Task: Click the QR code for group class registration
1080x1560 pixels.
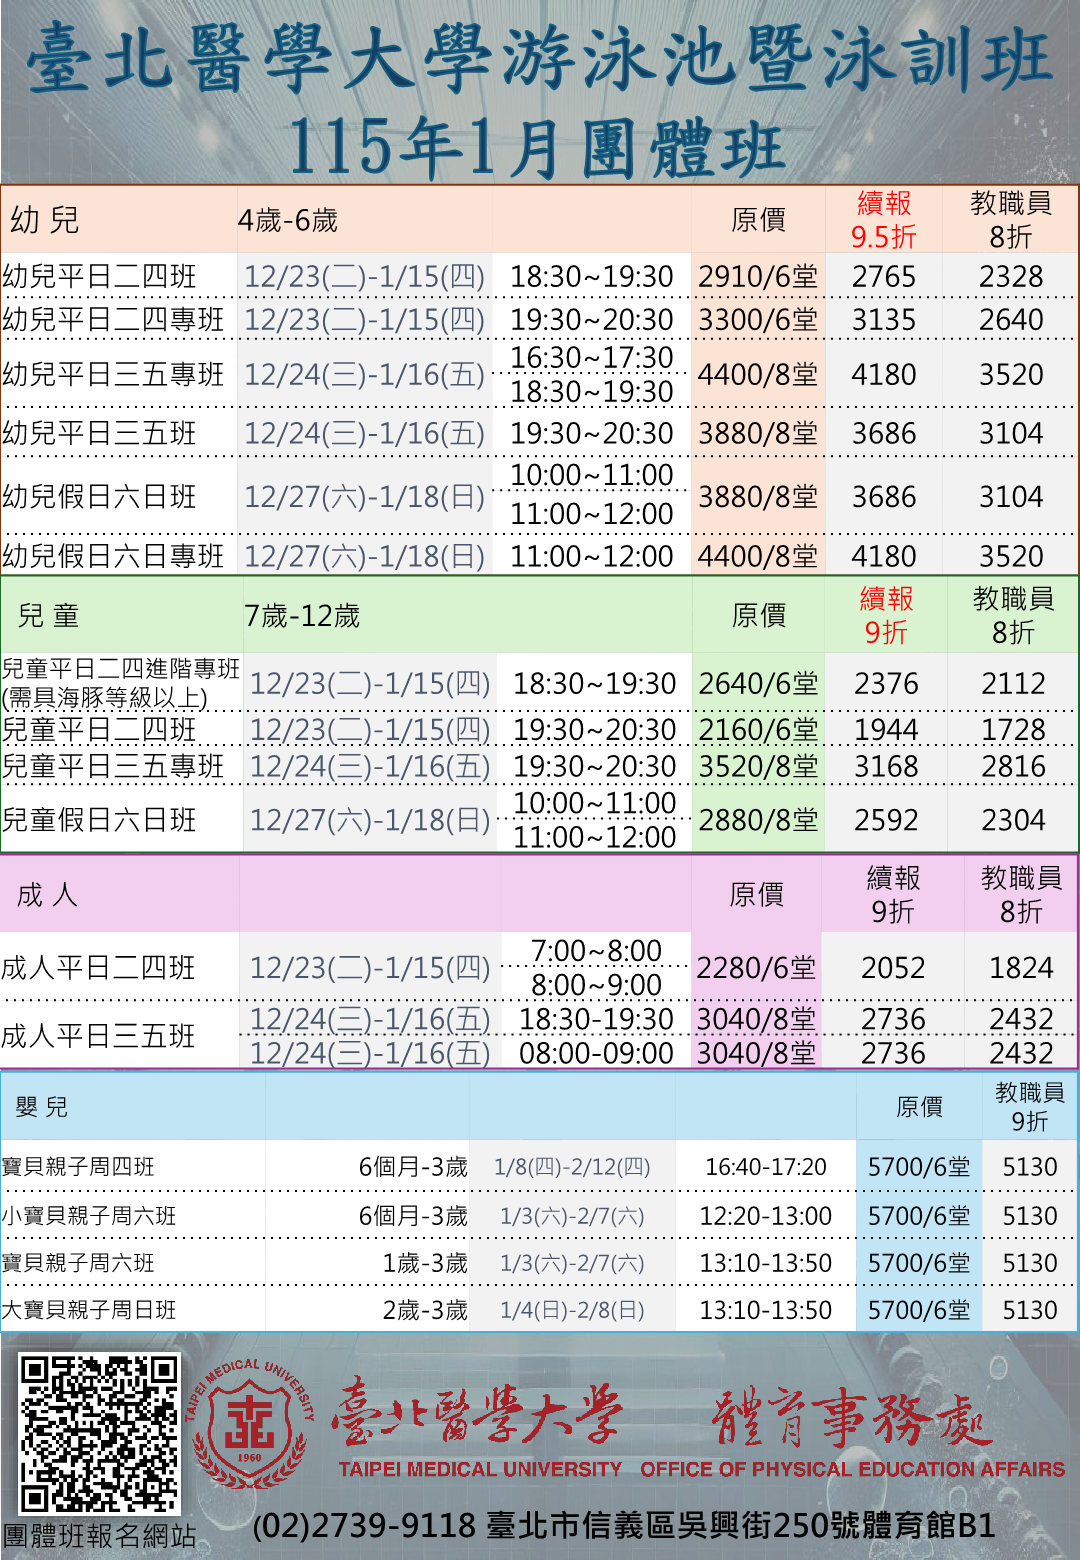Action: tap(99, 1433)
